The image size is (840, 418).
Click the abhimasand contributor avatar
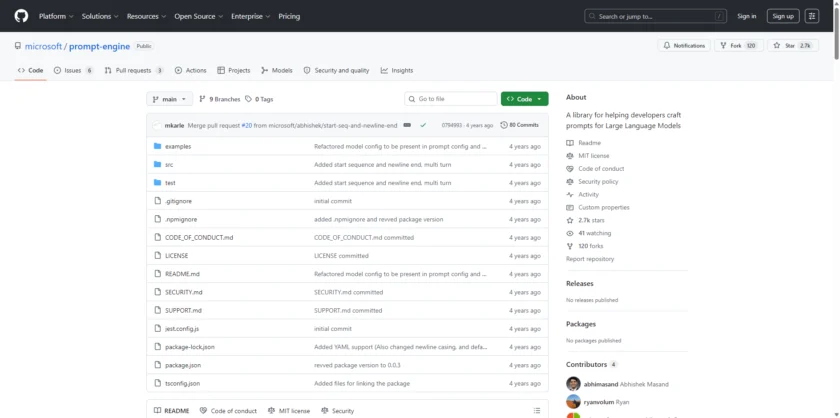[x=573, y=384]
